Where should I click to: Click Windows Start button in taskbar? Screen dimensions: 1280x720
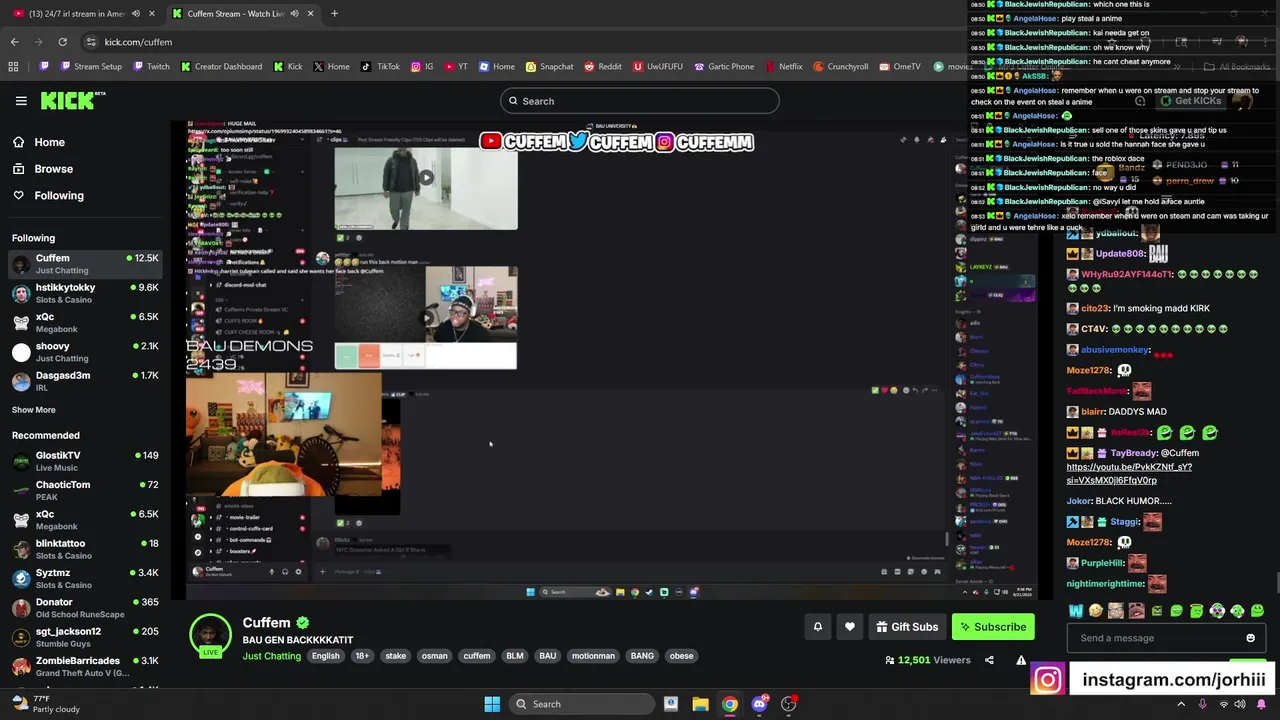(x=492, y=704)
